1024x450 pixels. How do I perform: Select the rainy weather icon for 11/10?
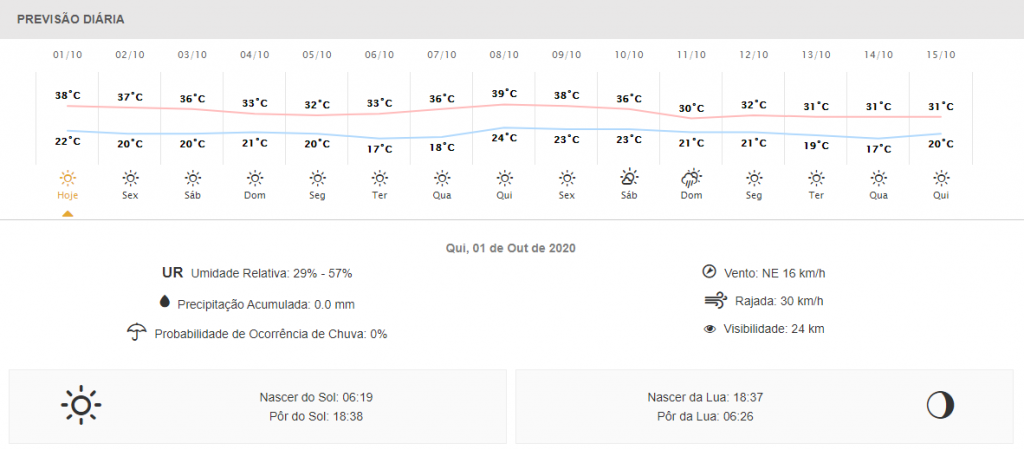[x=691, y=178]
